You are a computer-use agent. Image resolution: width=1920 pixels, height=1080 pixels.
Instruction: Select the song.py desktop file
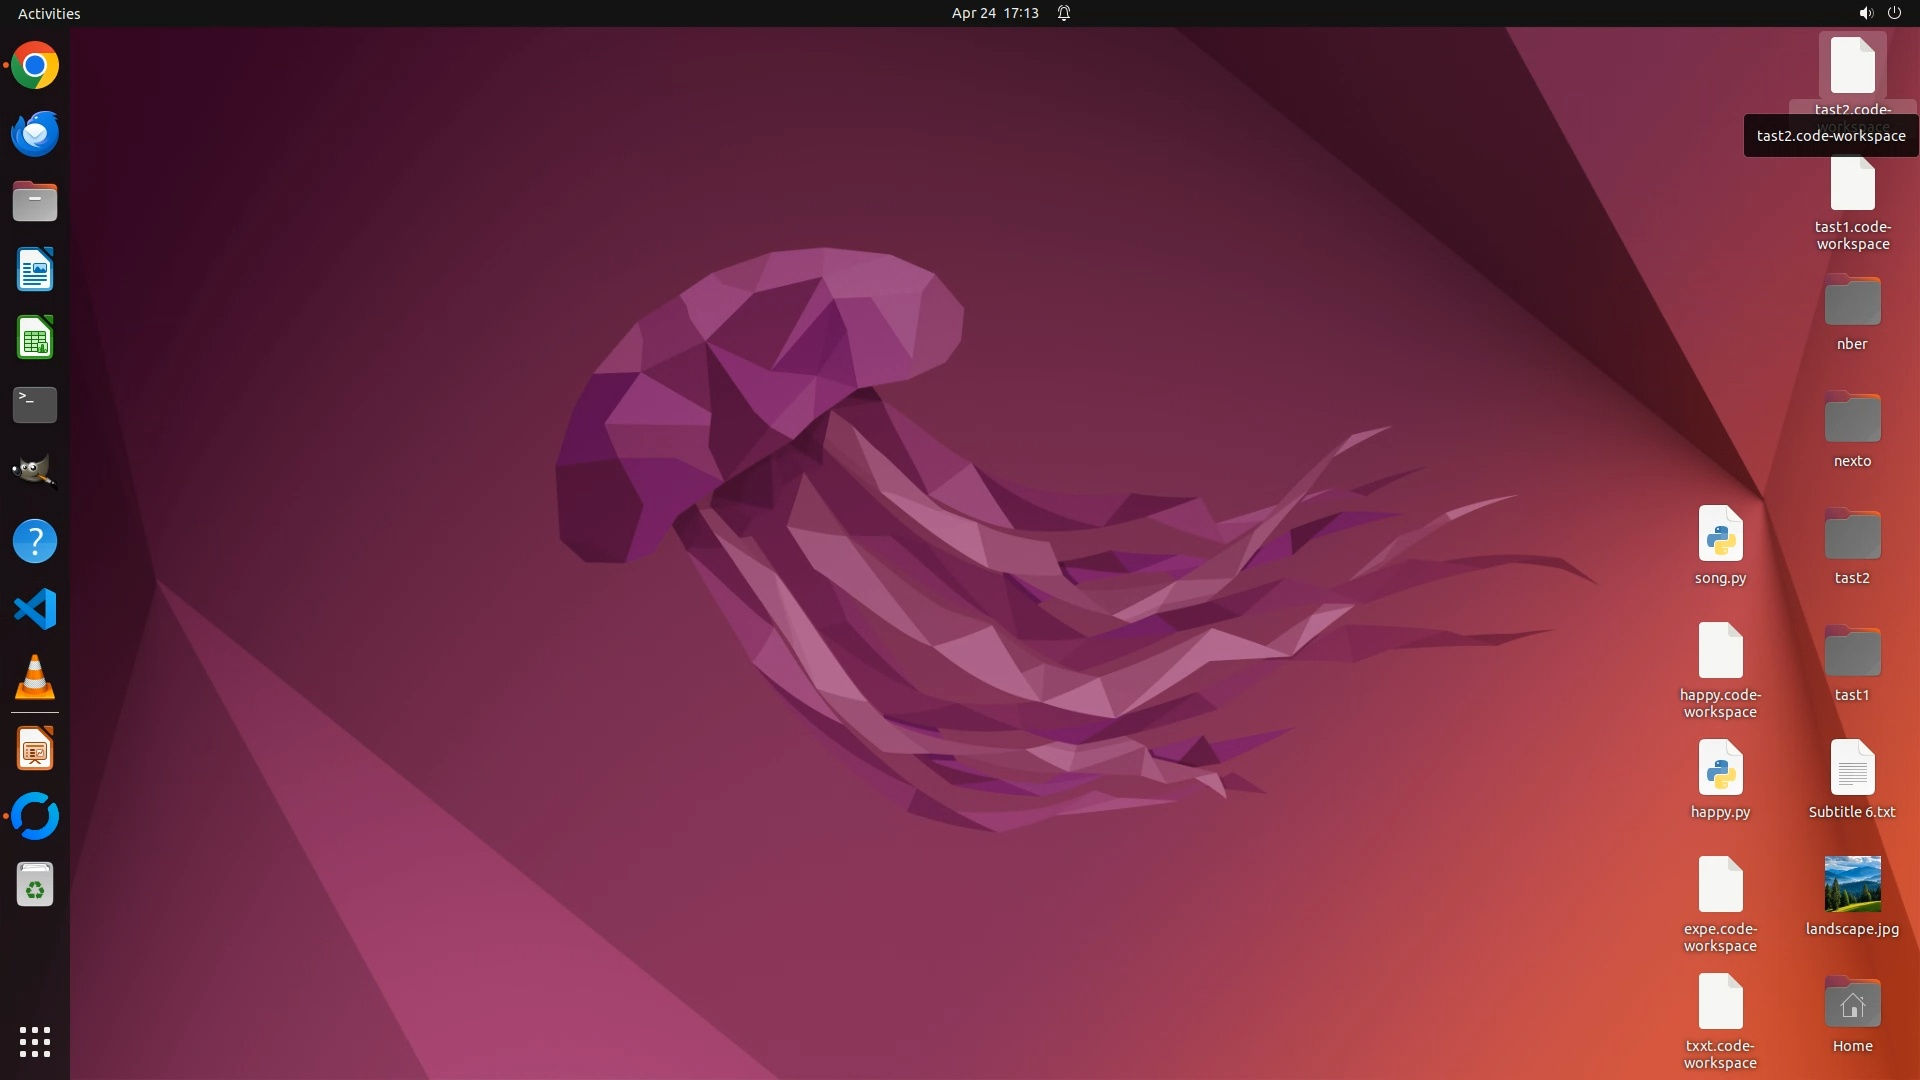click(x=1720, y=534)
